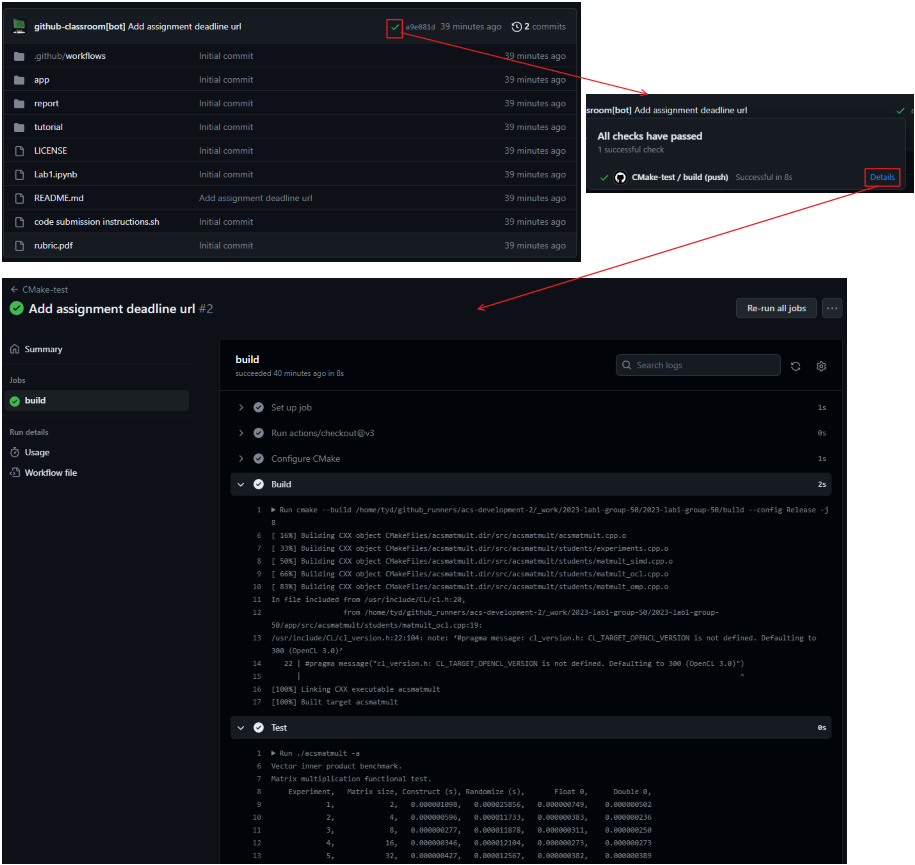Open the LICENSE file name
This screenshot has height=865, width=915.
pos(50,151)
